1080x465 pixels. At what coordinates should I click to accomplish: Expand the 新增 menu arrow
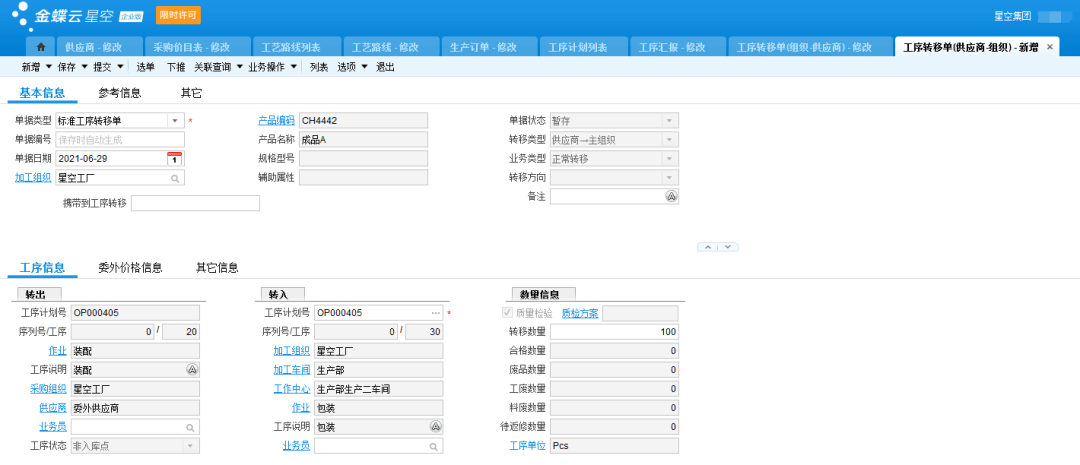(x=49, y=67)
